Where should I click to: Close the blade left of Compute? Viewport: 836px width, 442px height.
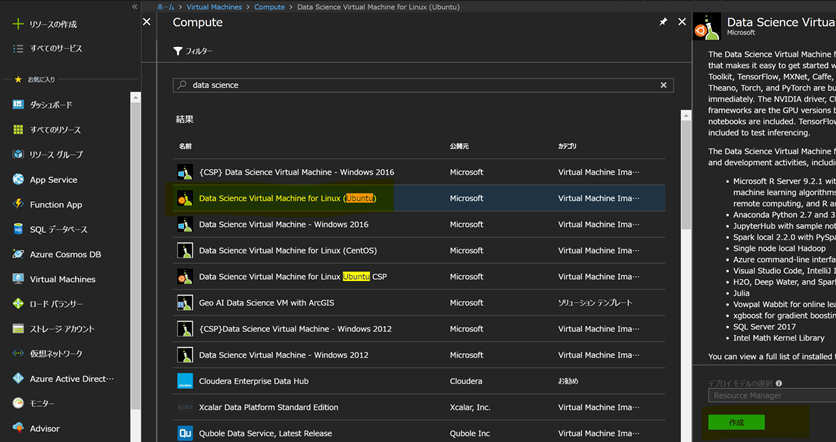tap(147, 22)
